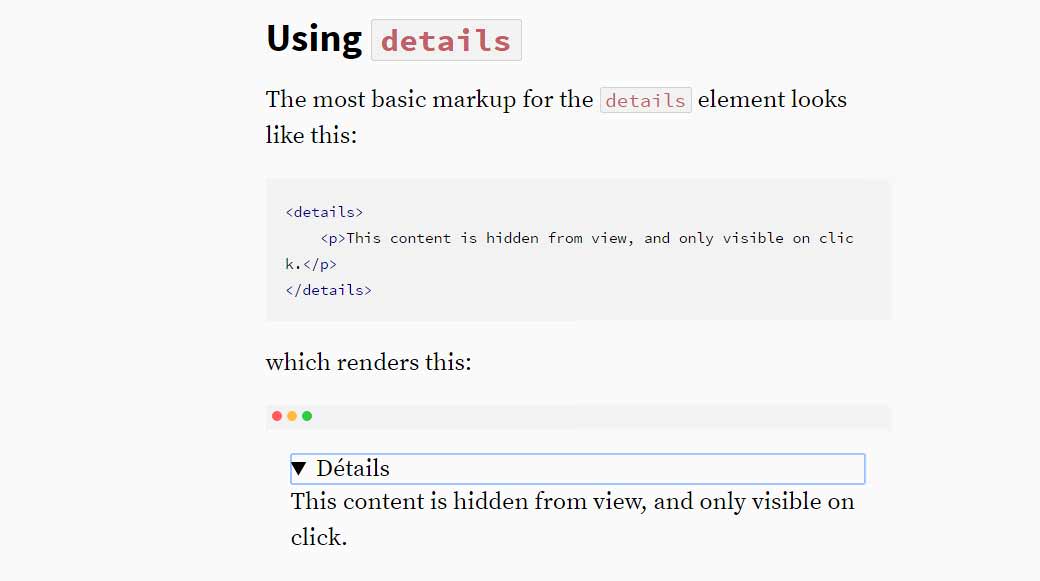Image resolution: width=1040 pixels, height=581 pixels.
Task: Click the yellow traffic-light dot
Action: (292, 415)
